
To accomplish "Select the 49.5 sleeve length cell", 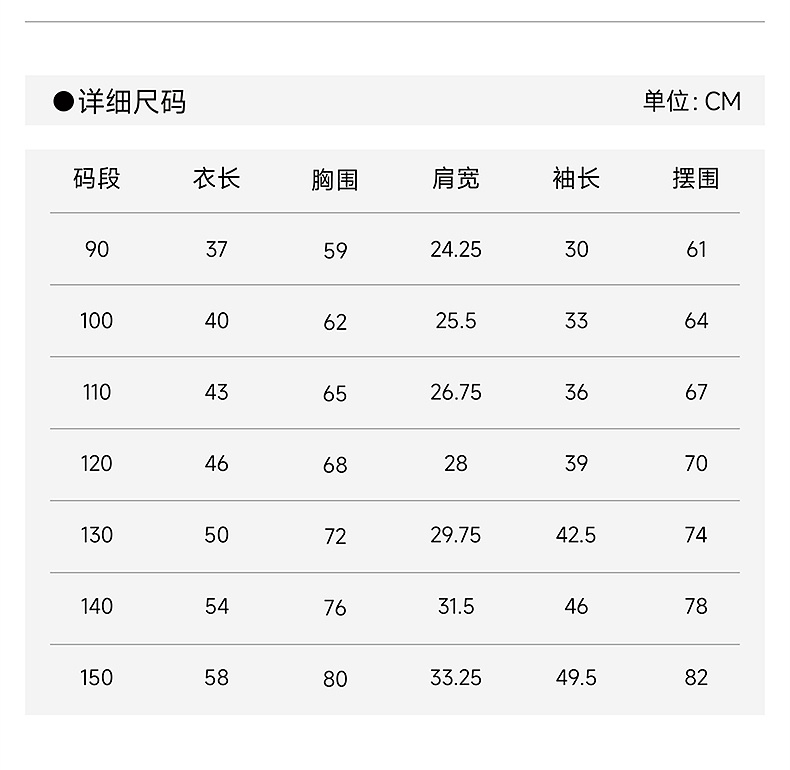I will click(576, 678).
